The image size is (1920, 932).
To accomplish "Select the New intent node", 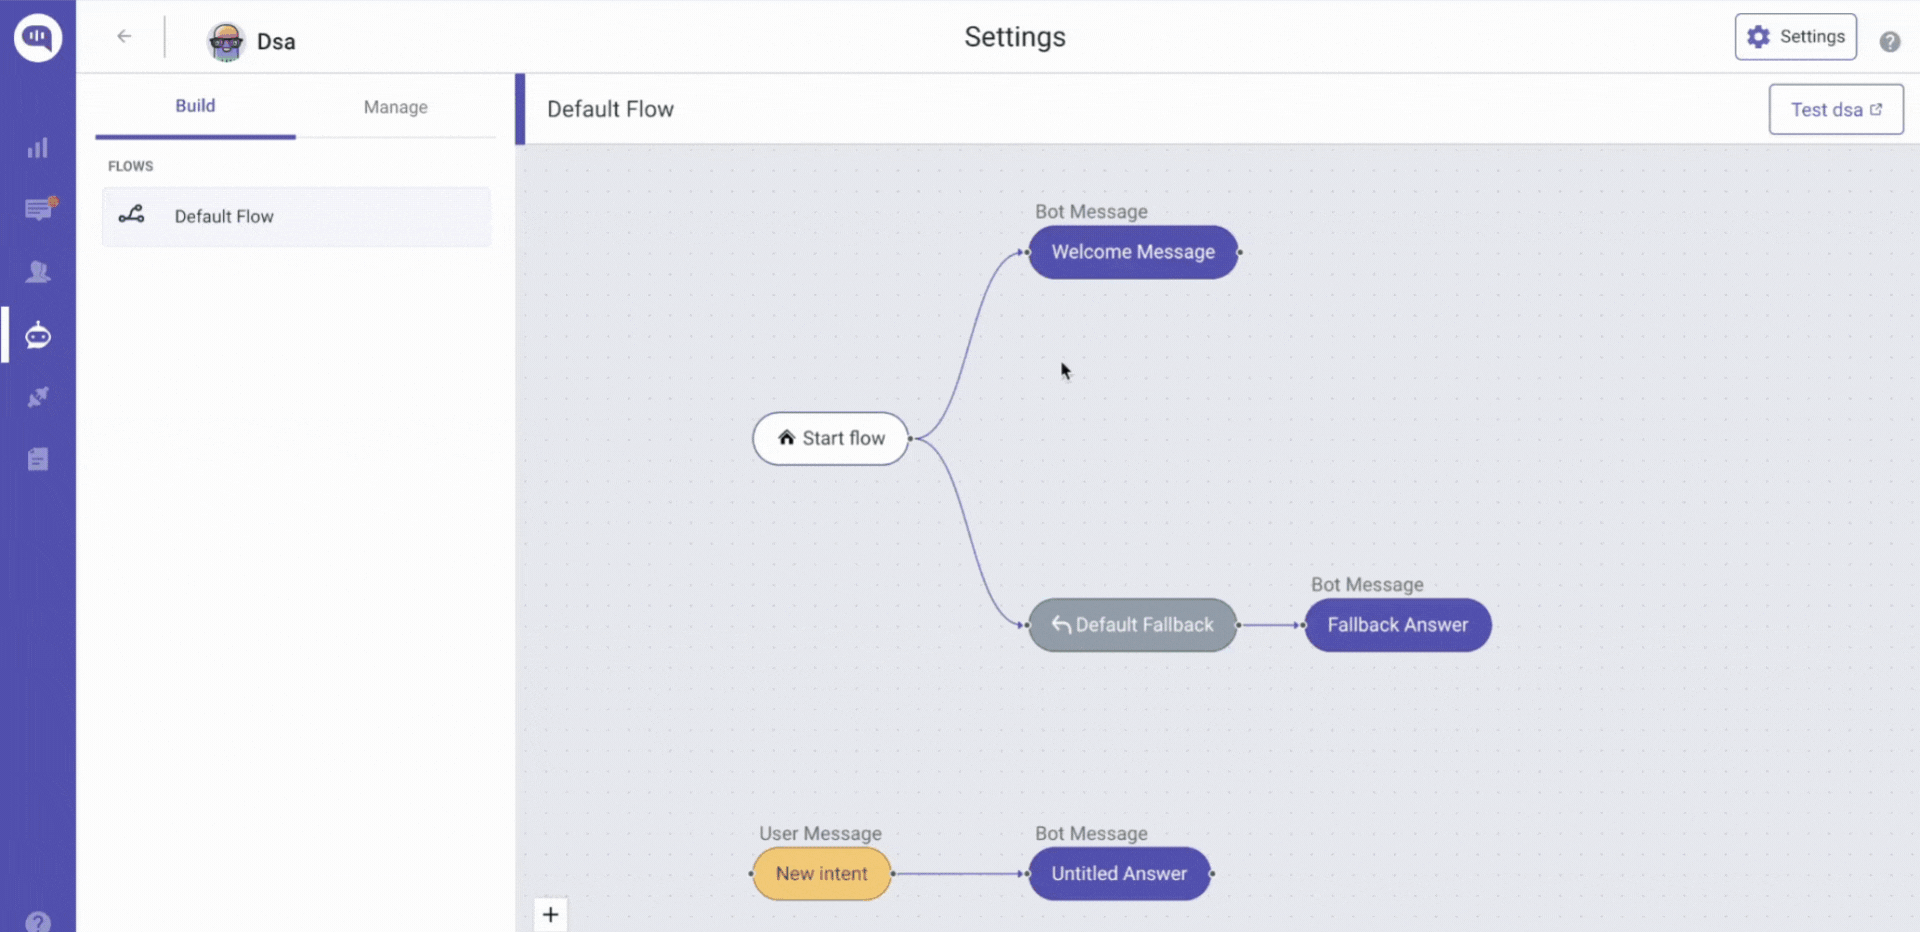I will (822, 874).
